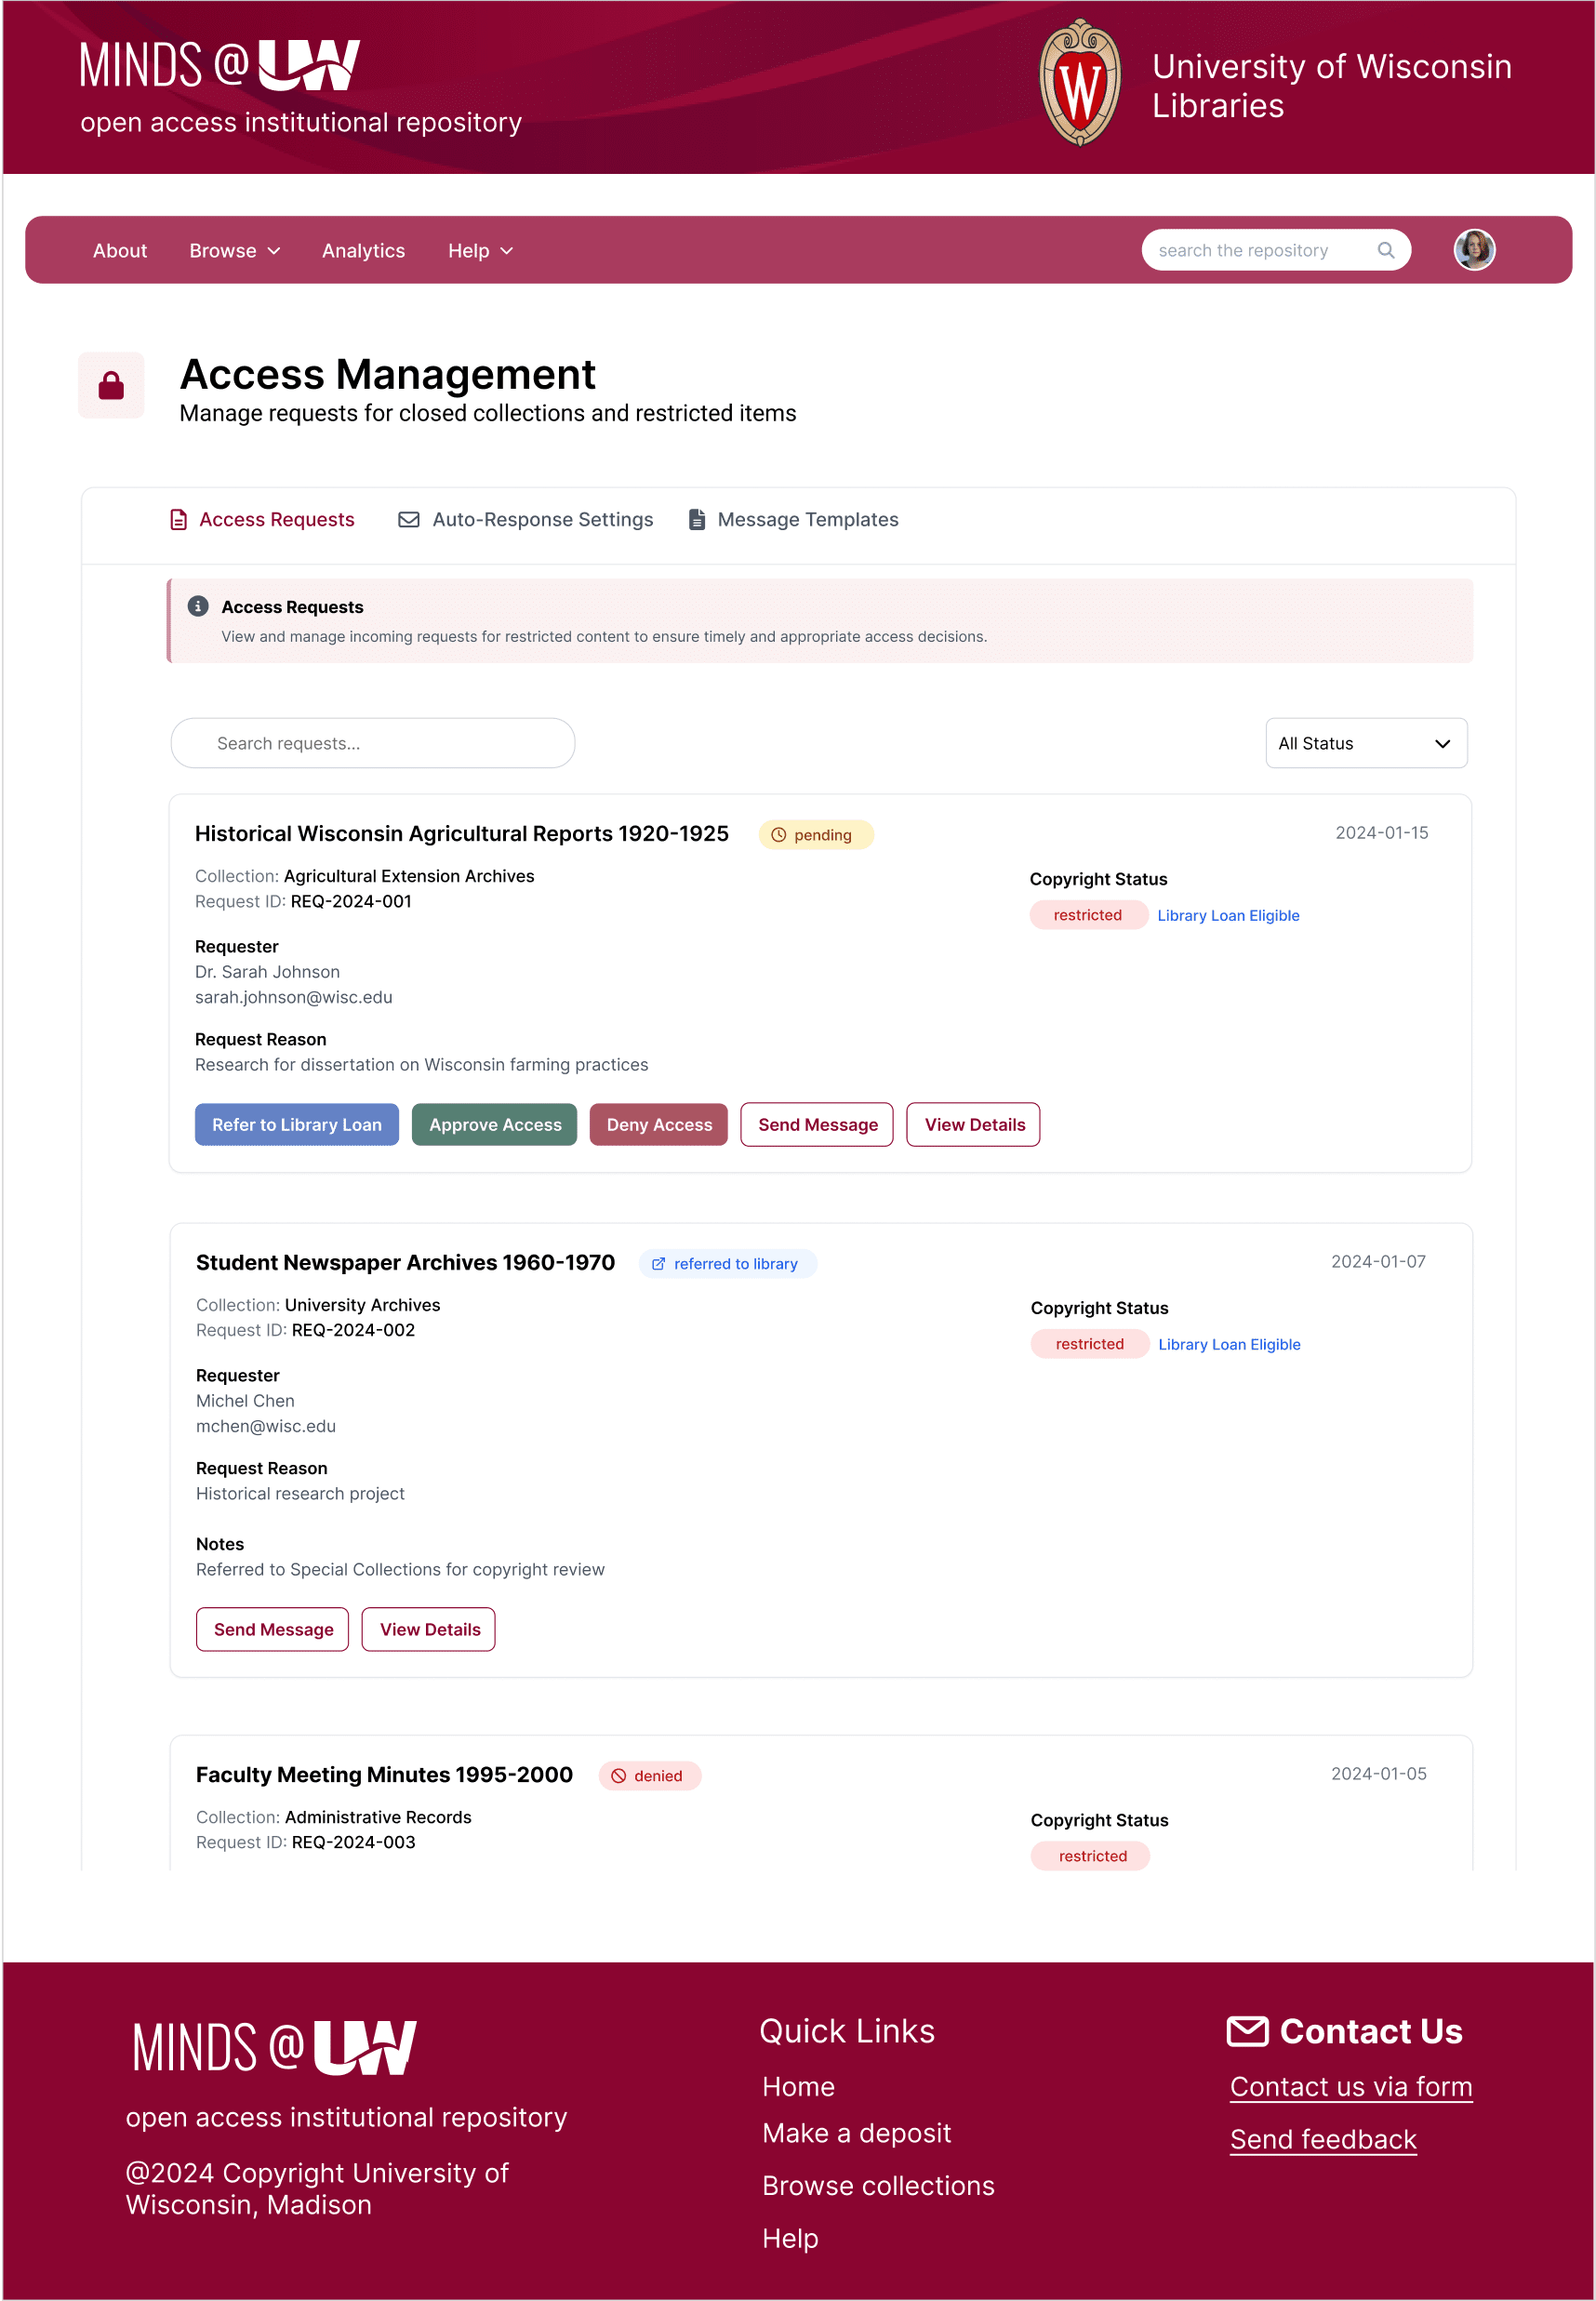Click the MINDS@UW header logo
This screenshot has height=2301, width=1596.
point(219,66)
